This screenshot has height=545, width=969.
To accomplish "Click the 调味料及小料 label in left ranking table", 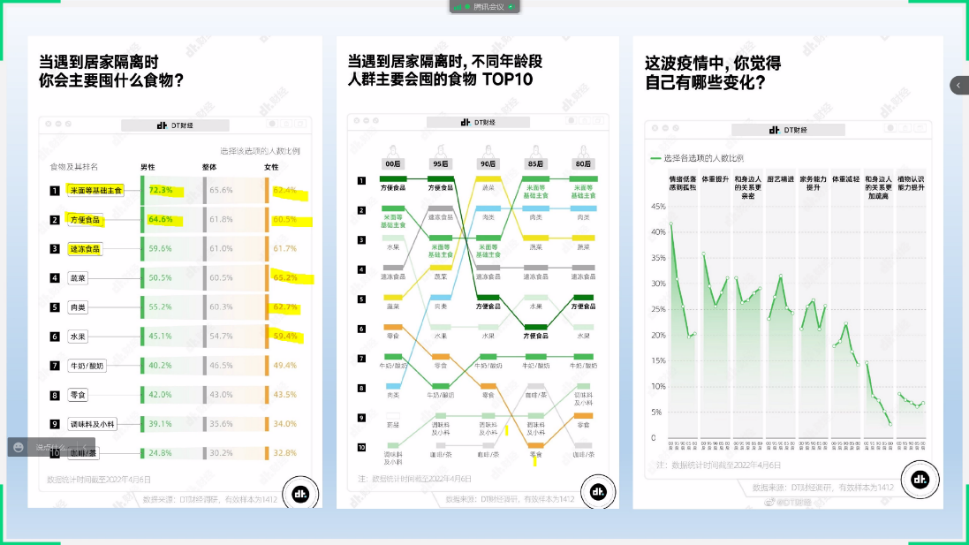I will pyautogui.click(x=90, y=424).
